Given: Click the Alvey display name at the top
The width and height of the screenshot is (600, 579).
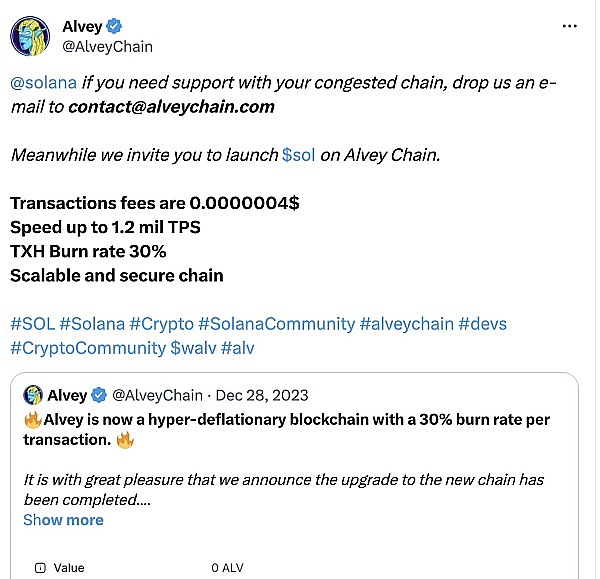Looking at the screenshot, I should (83, 25).
